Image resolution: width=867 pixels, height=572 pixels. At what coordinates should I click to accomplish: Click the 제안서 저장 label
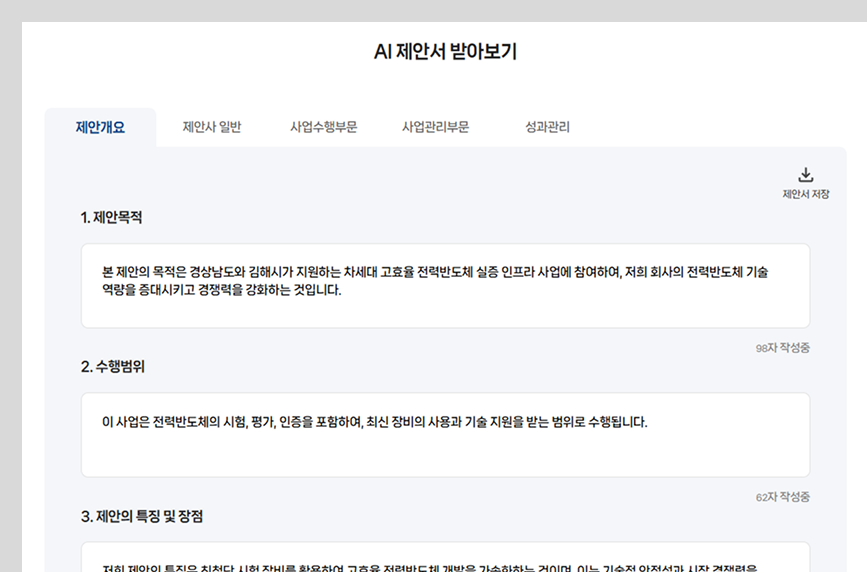(x=805, y=194)
